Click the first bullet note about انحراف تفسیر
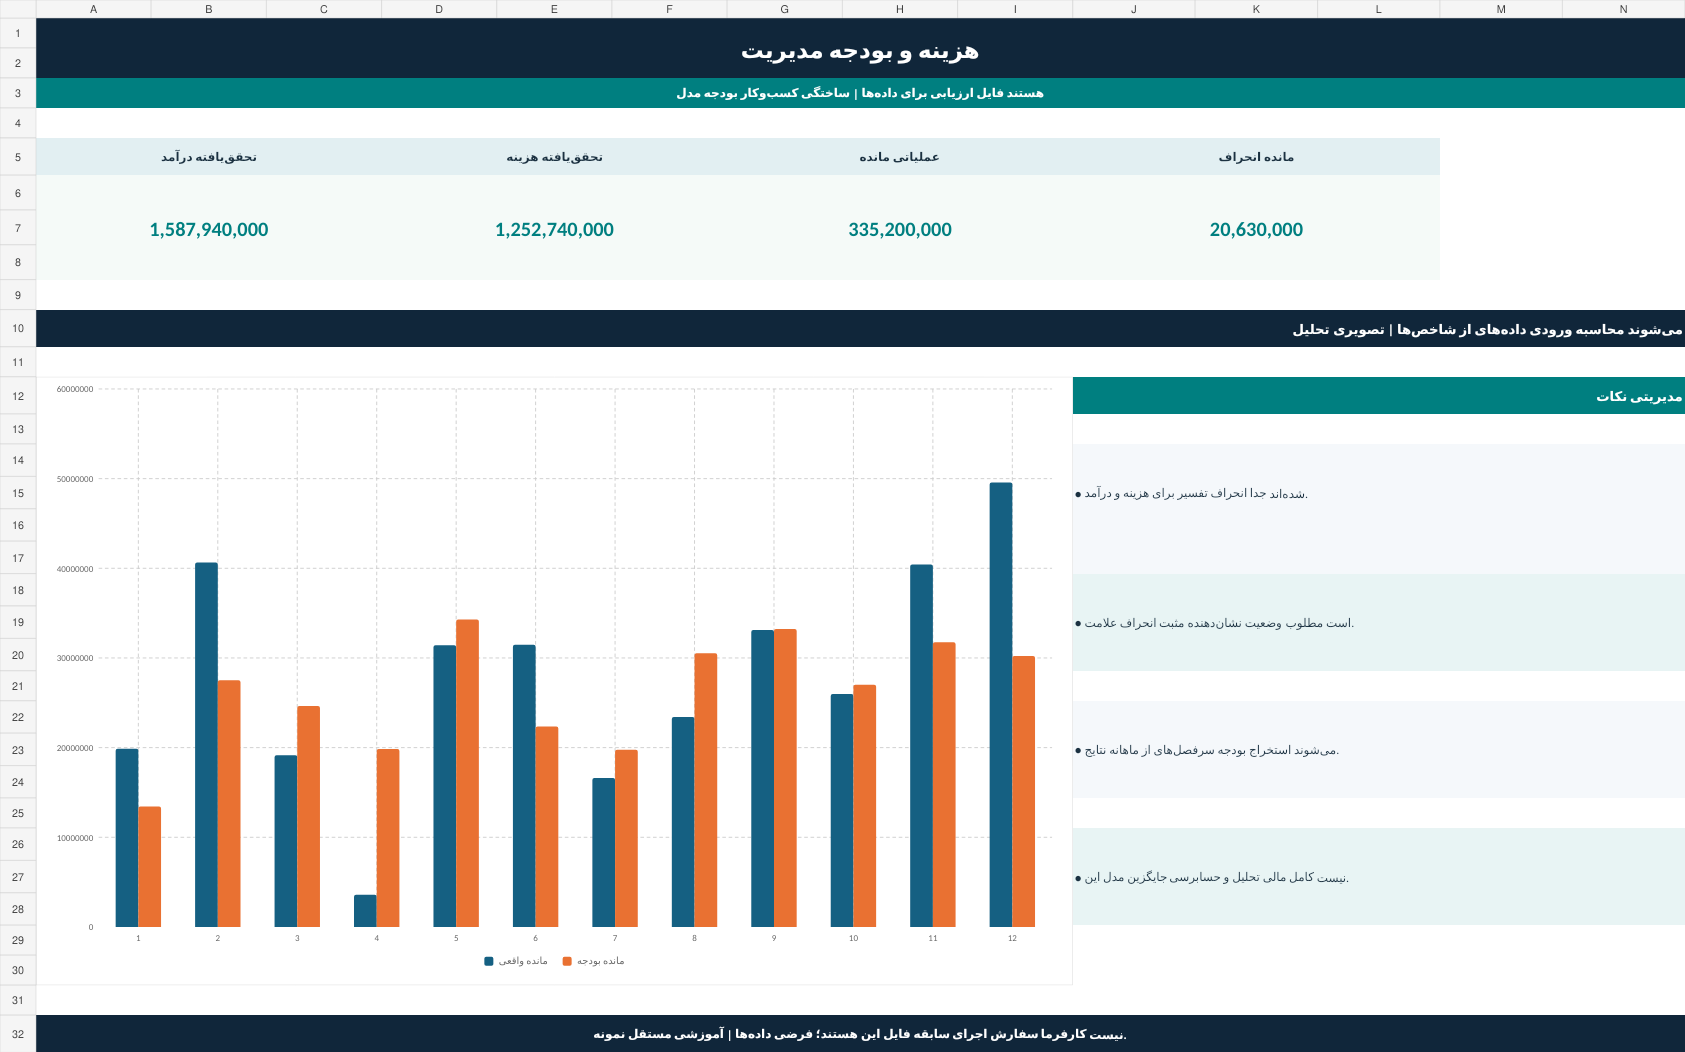Screen dimensions: 1685x1052 point(1191,494)
